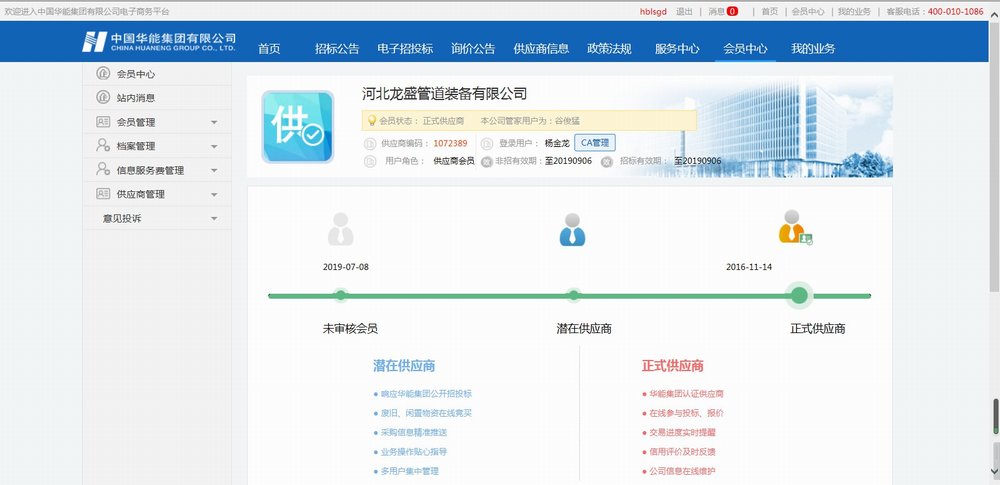Open 招标公告 in the navigation bar
The height and width of the screenshot is (485, 1000).
[337, 49]
